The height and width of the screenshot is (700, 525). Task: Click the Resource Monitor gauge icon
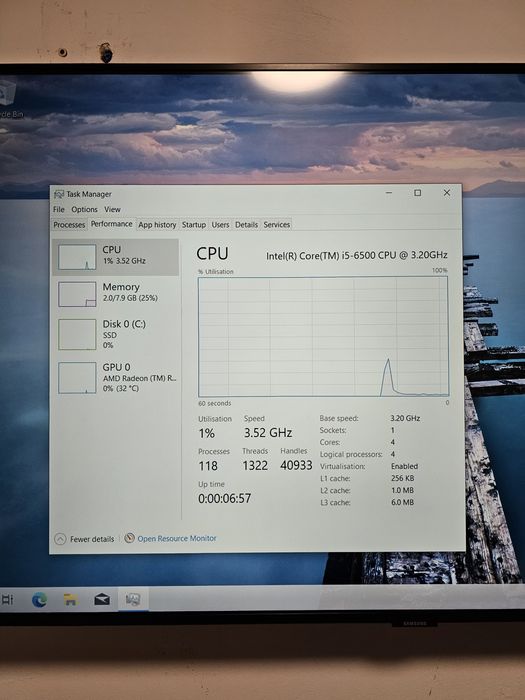(x=129, y=538)
